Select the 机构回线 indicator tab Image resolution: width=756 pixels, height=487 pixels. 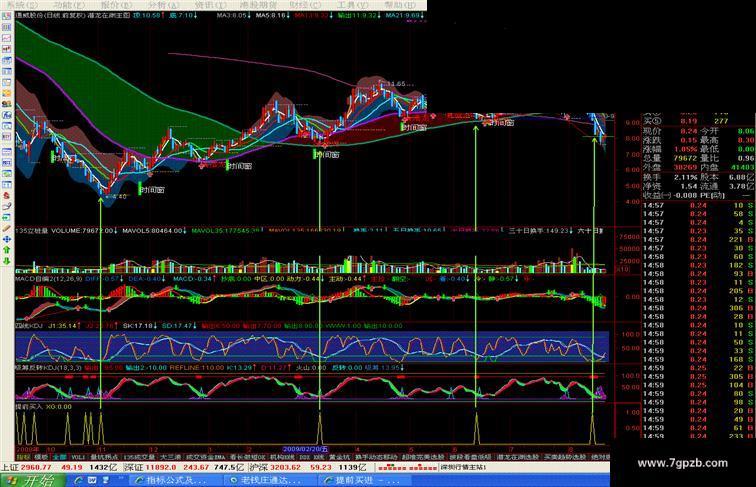(283, 457)
